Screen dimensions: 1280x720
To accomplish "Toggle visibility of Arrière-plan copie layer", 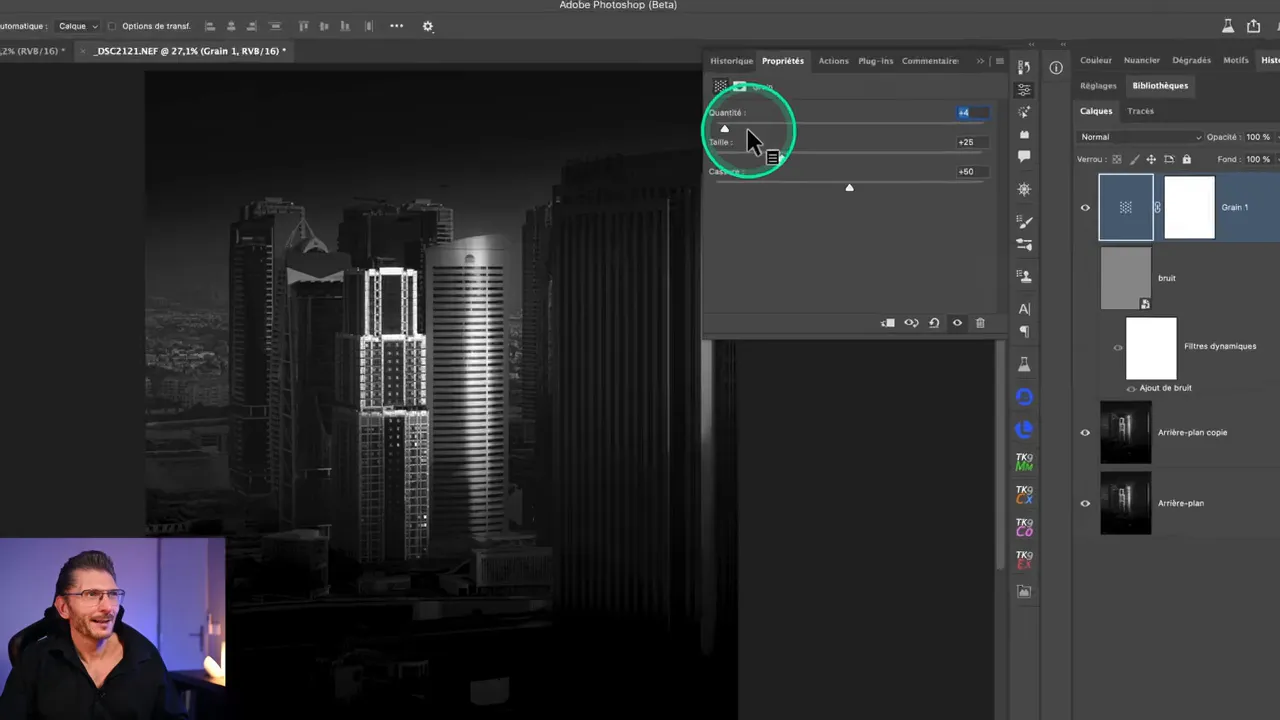I will click(1085, 433).
